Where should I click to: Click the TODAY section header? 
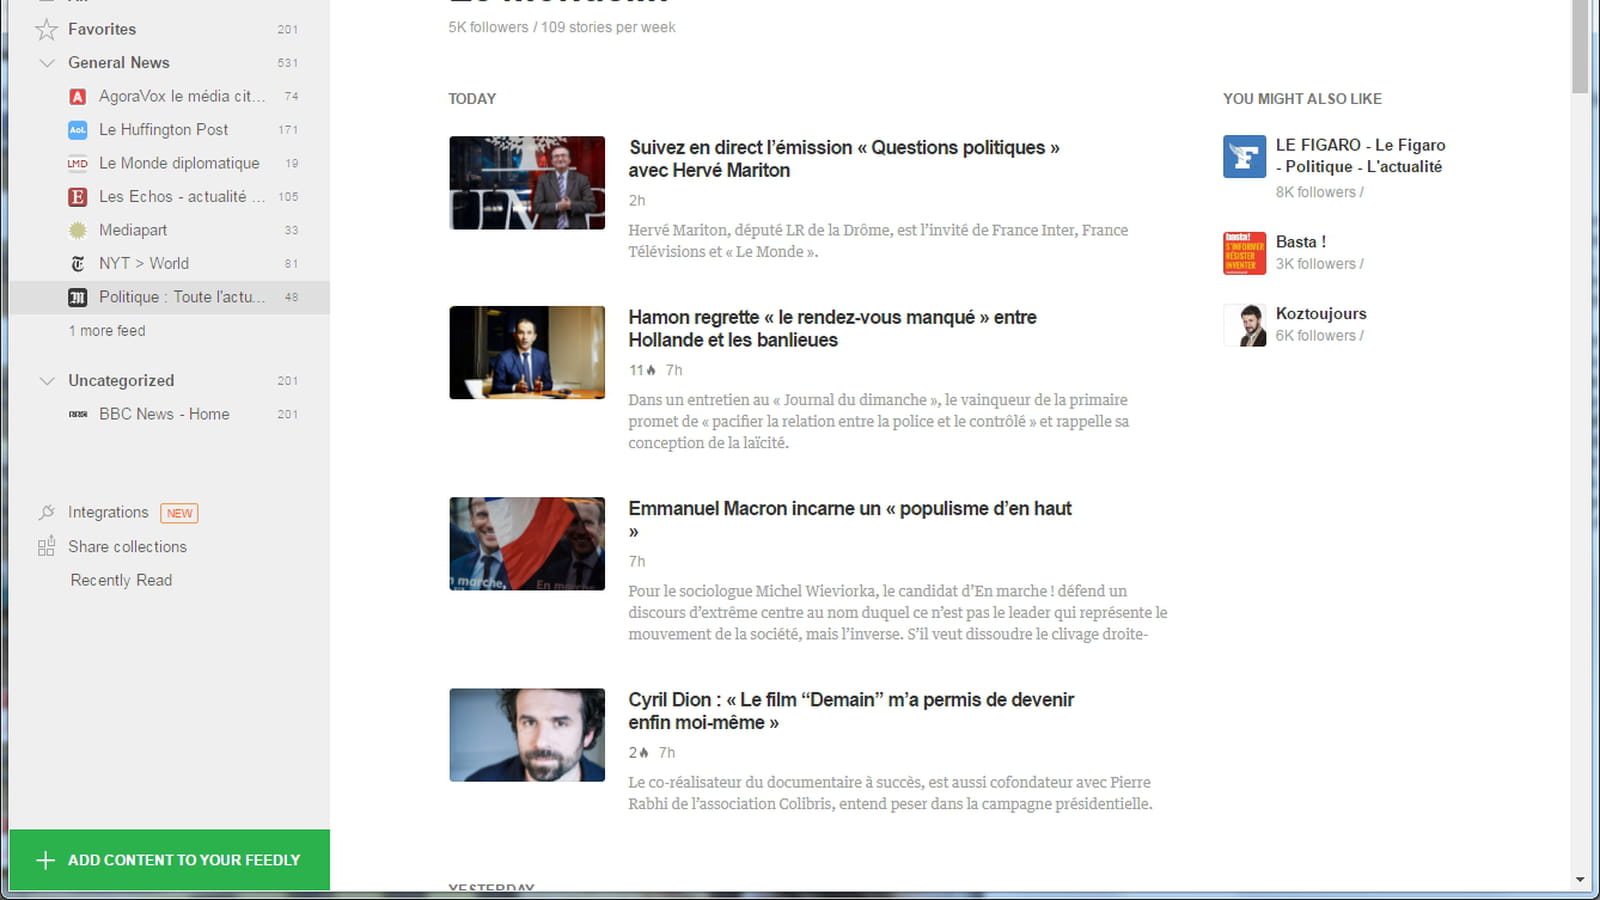coord(472,99)
